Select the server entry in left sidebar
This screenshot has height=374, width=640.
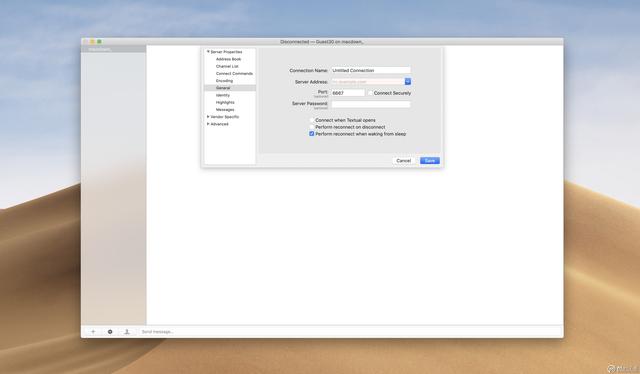(x=113, y=49)
